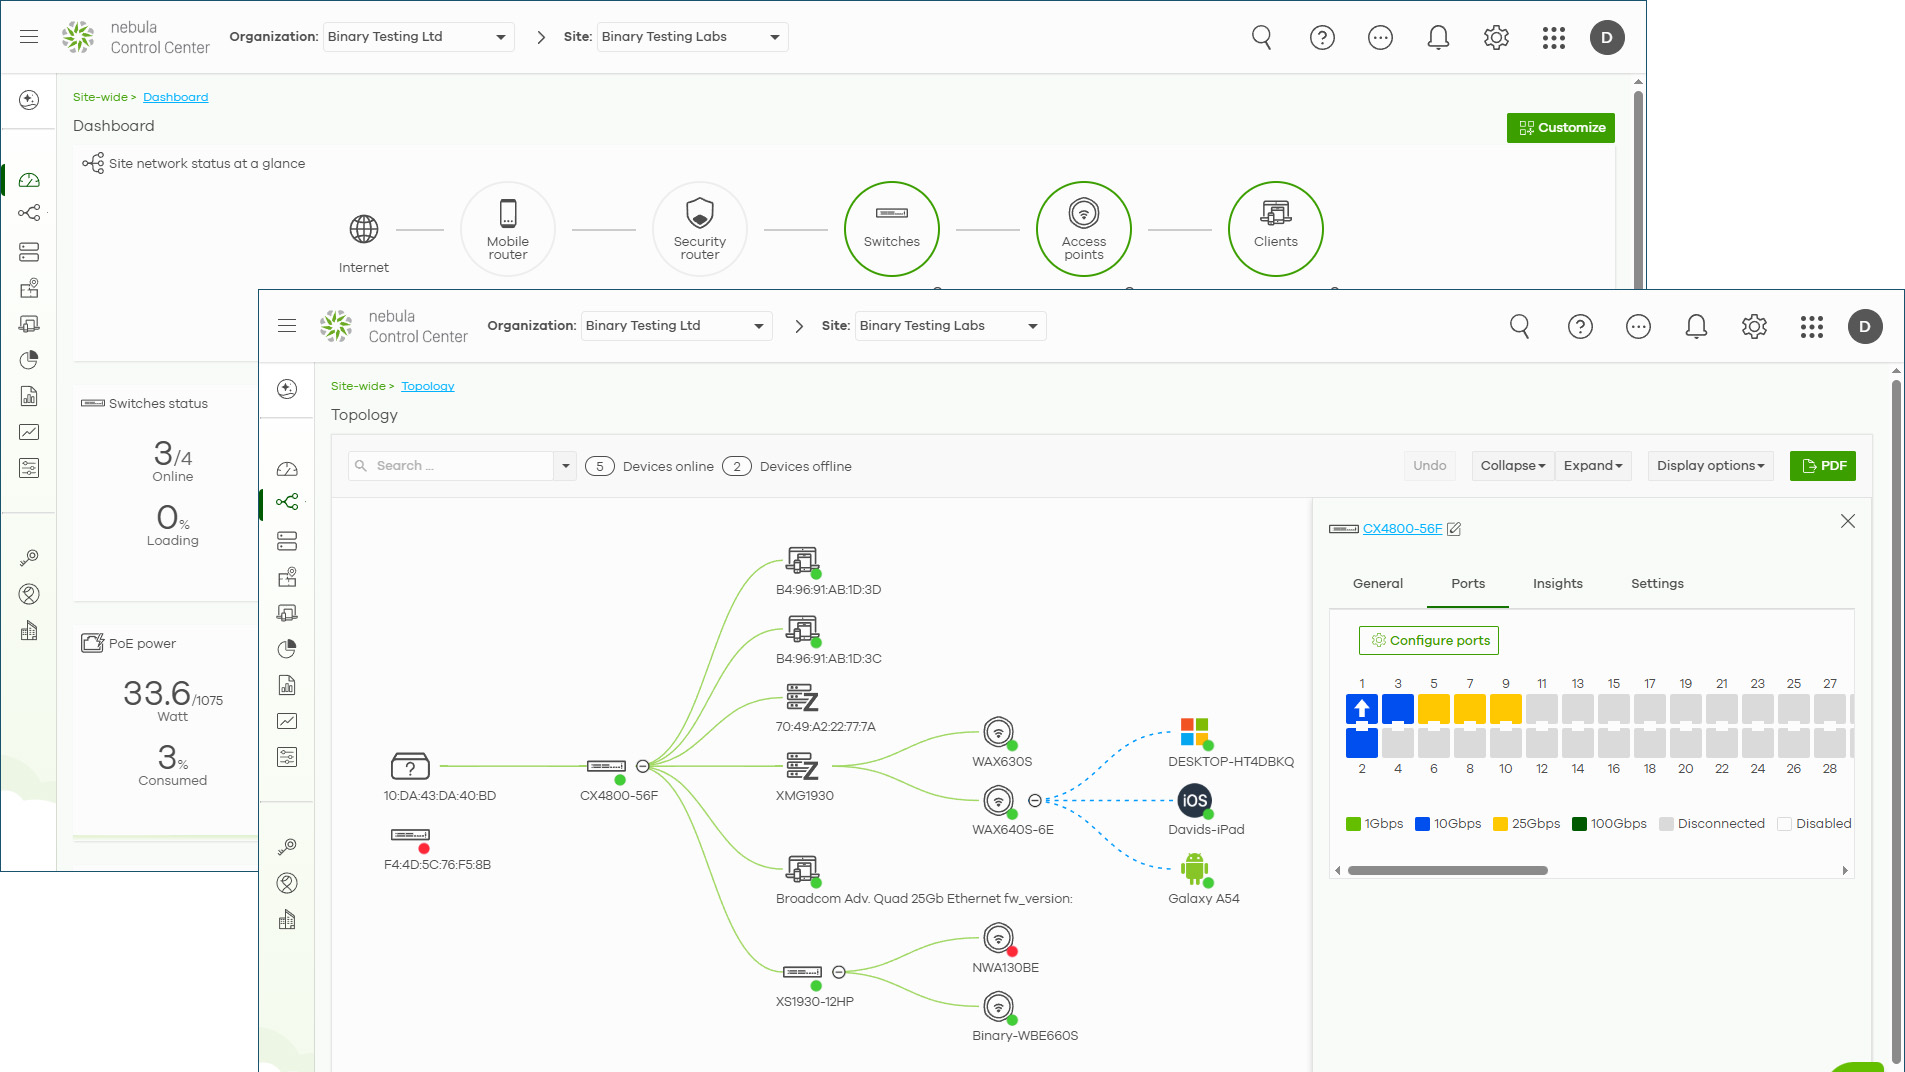Image resolution: width=1905 pixels, height=1072 pixels.
Task: Open Organization dropdown in front Topology window
Action: tap(676, 326)
